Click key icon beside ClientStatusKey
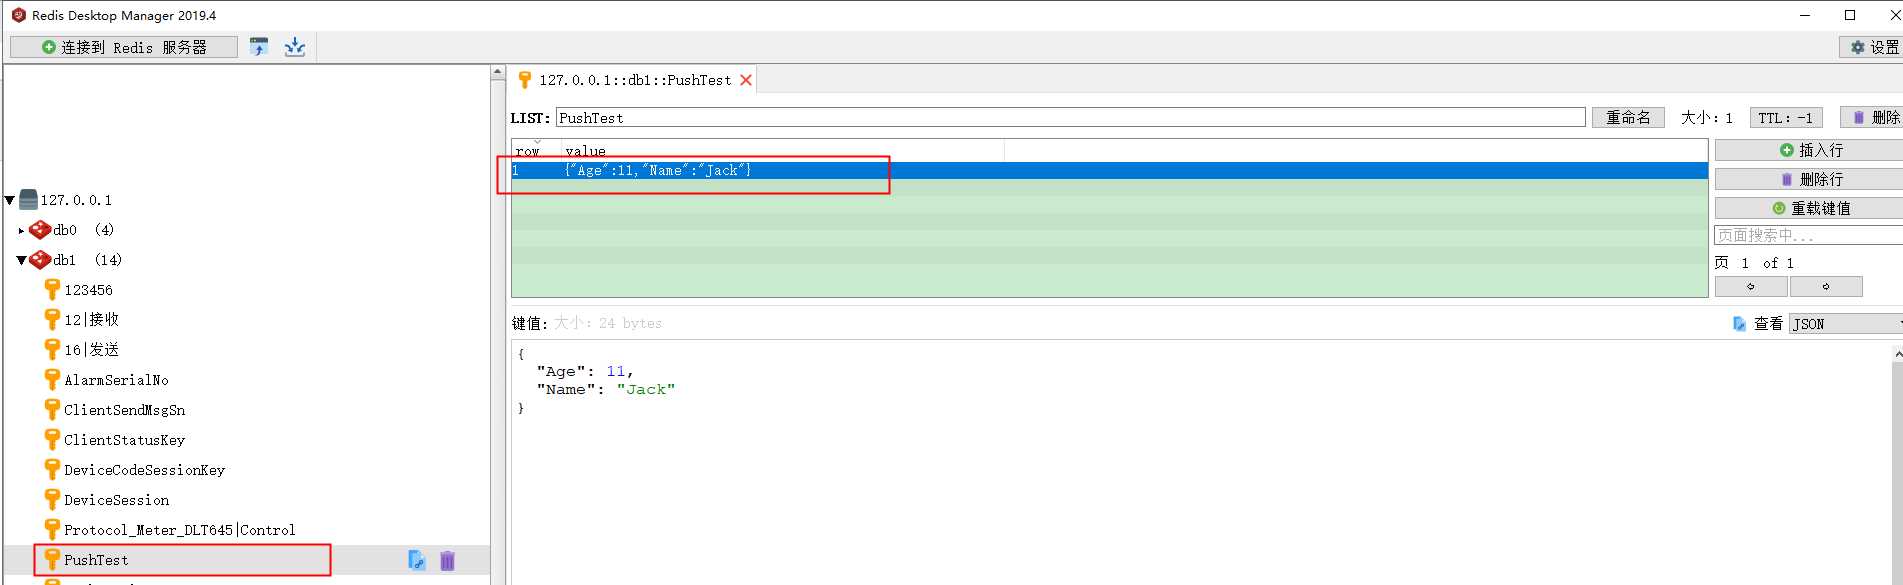1903x585 pixels. 52,440
